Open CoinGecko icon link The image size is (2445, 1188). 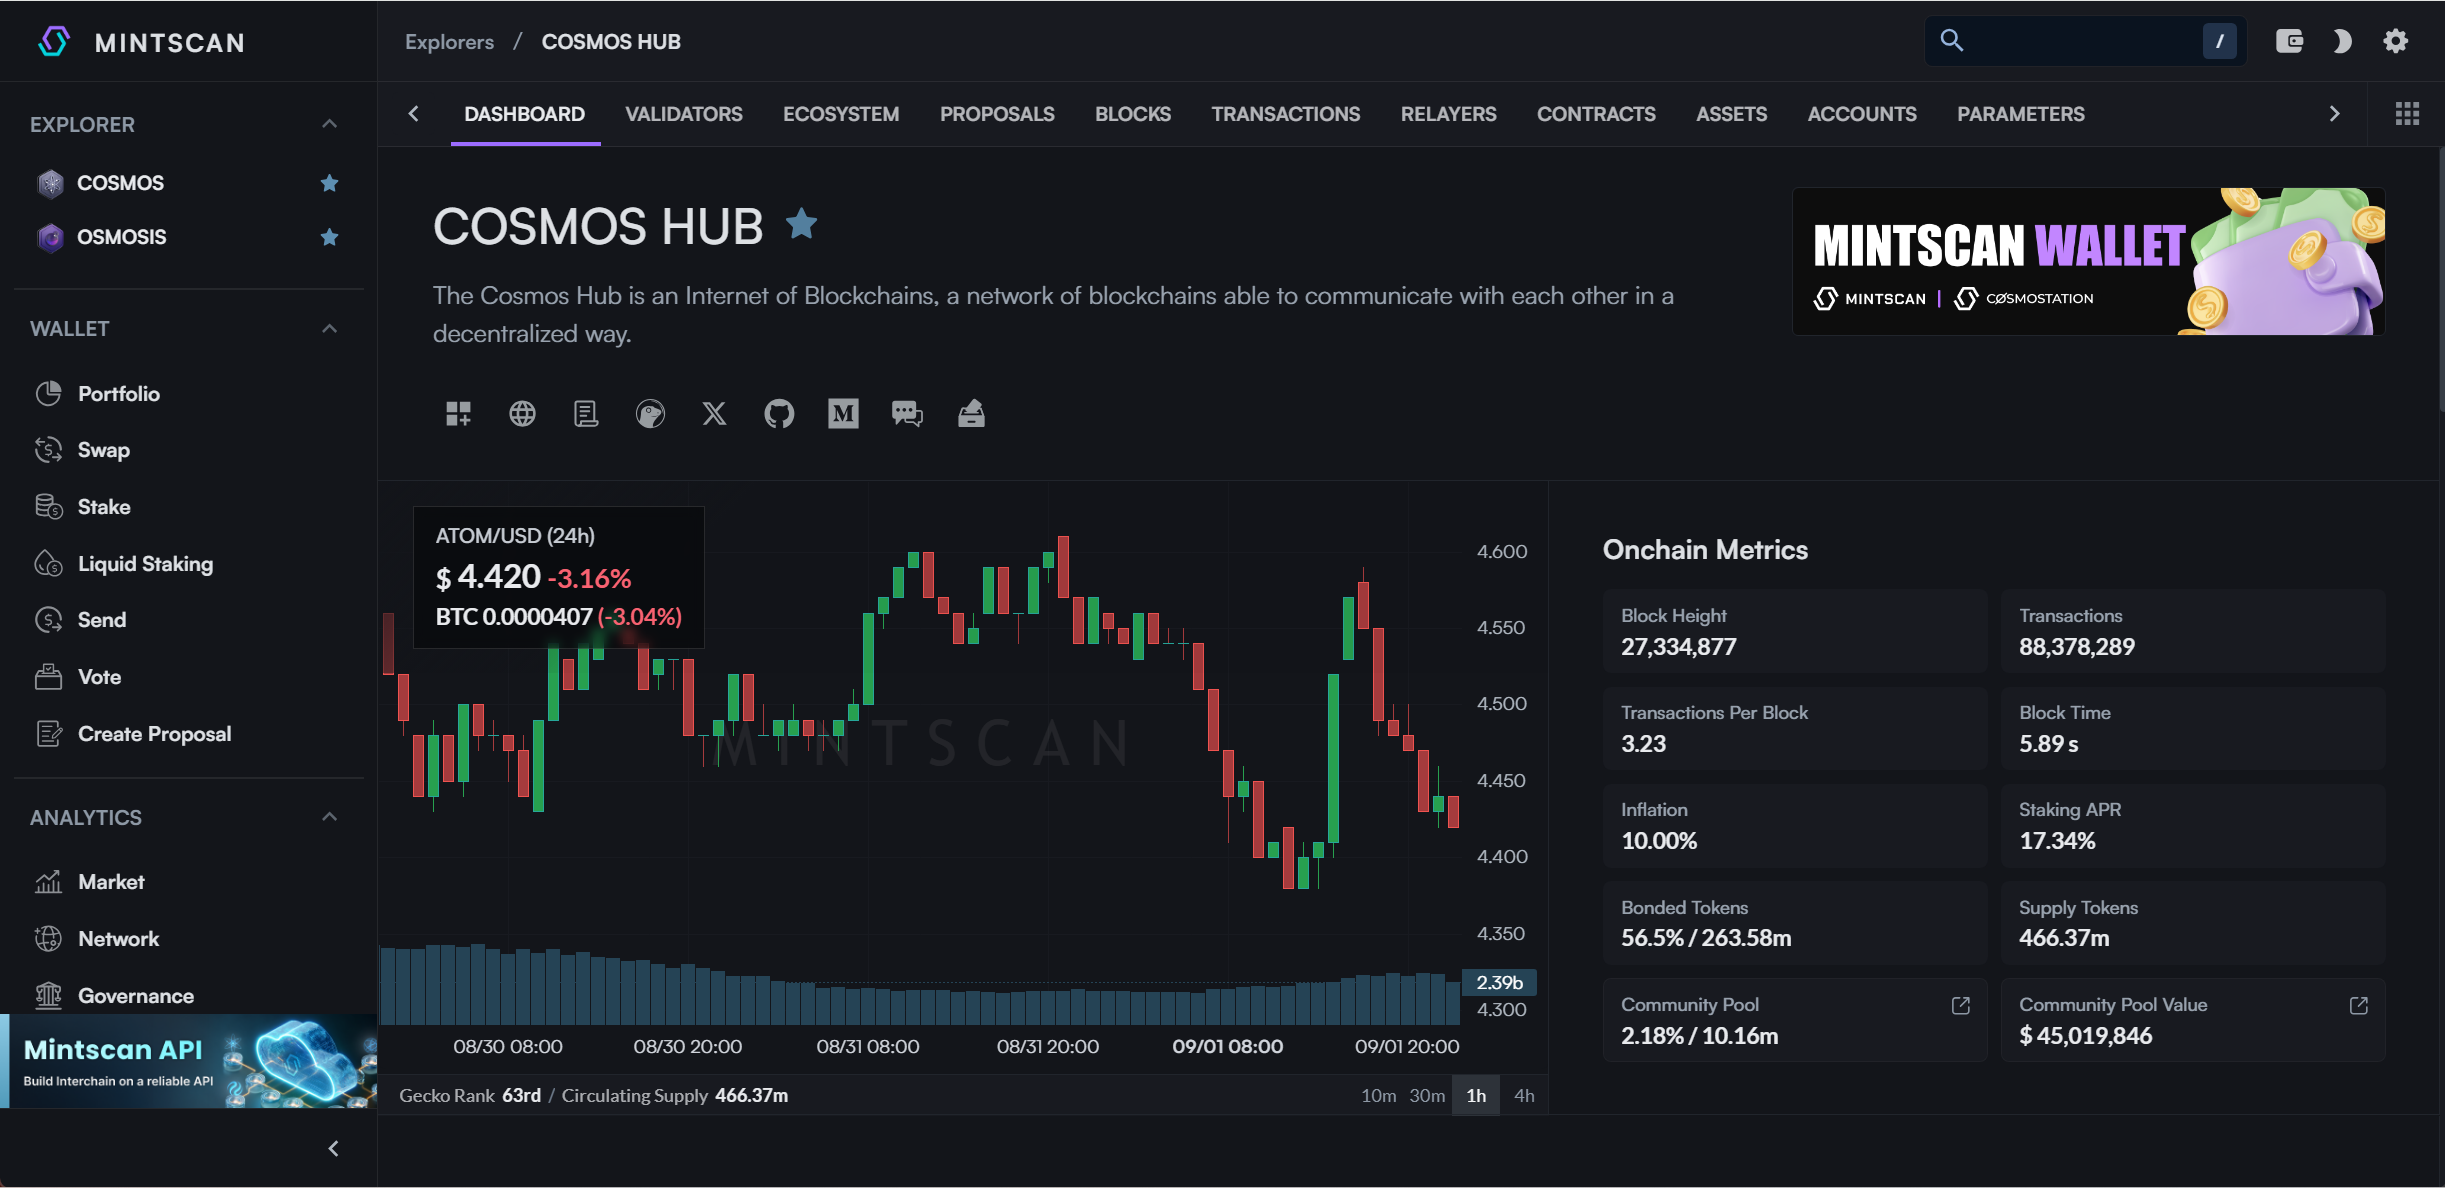coord(650,413)
